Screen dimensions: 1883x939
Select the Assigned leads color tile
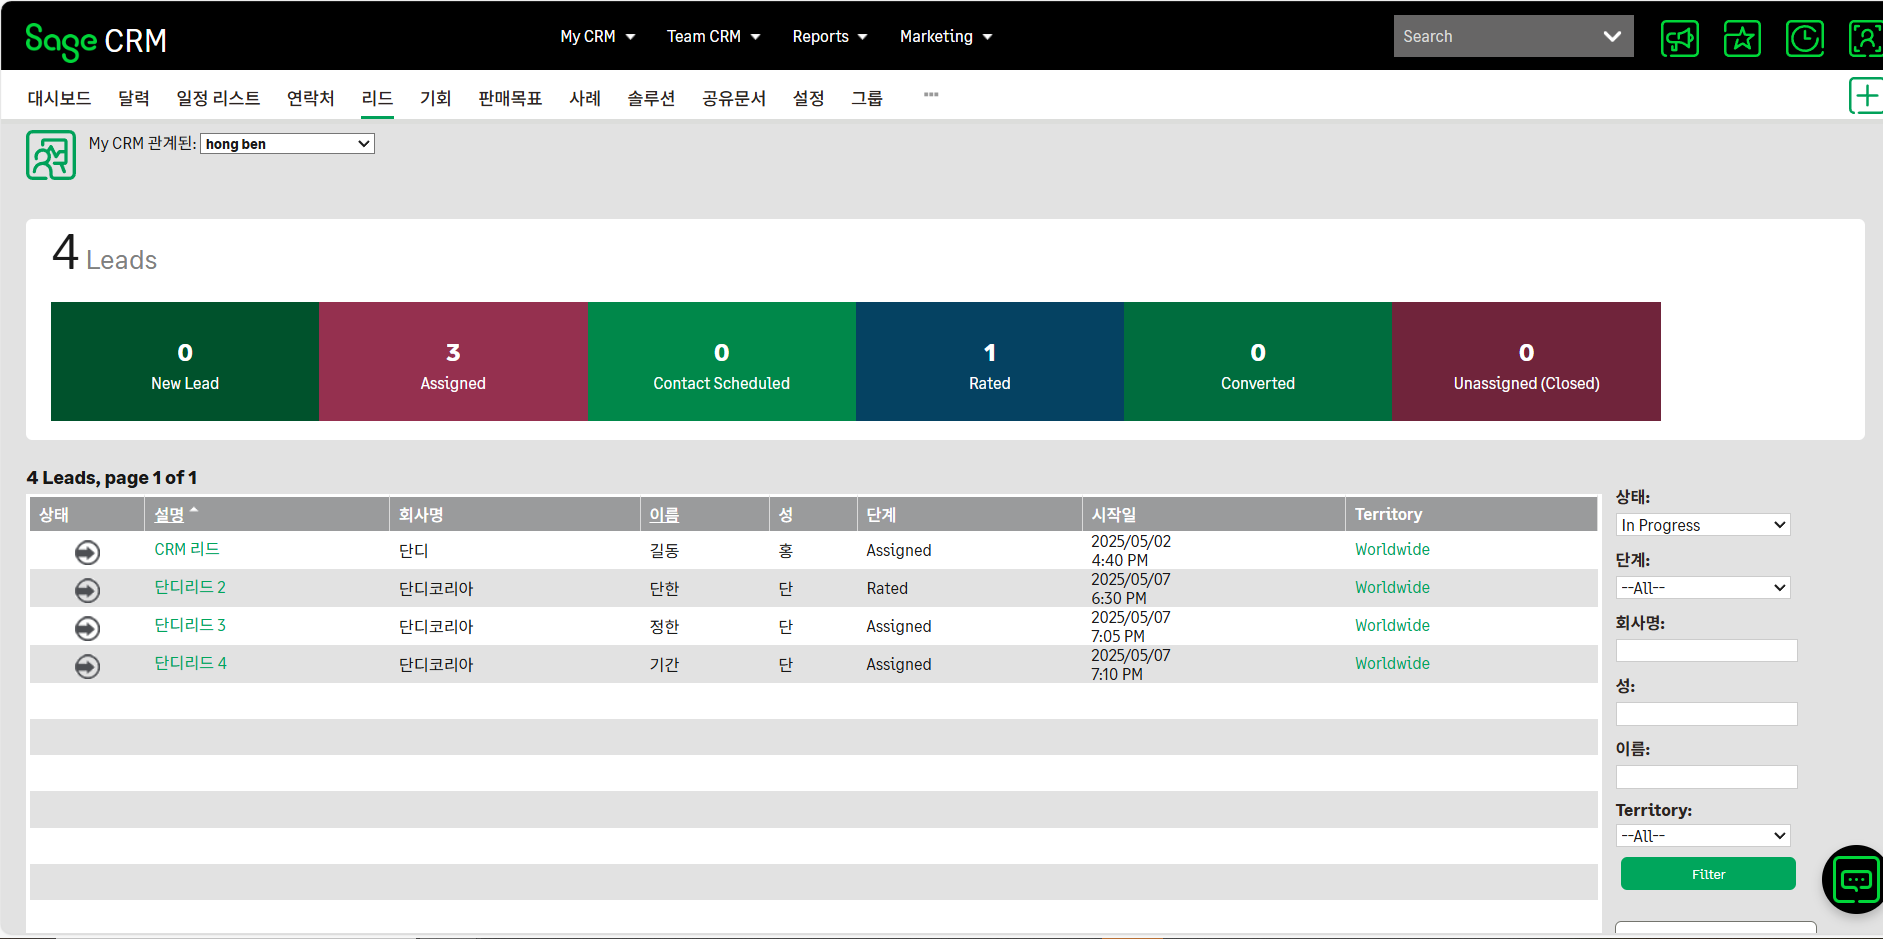coord(453,362)
